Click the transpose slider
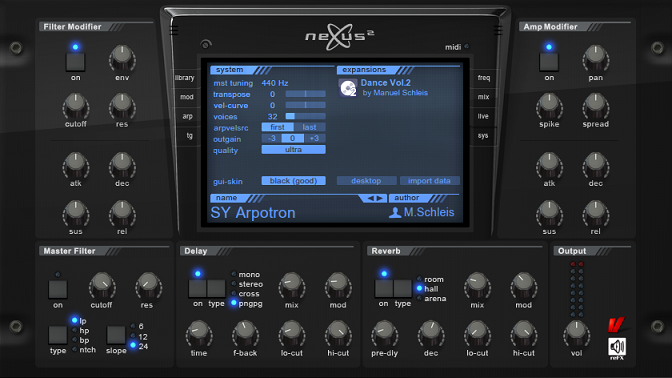Image resolution: width=672 pixels, height=378 pixels. 306,94
